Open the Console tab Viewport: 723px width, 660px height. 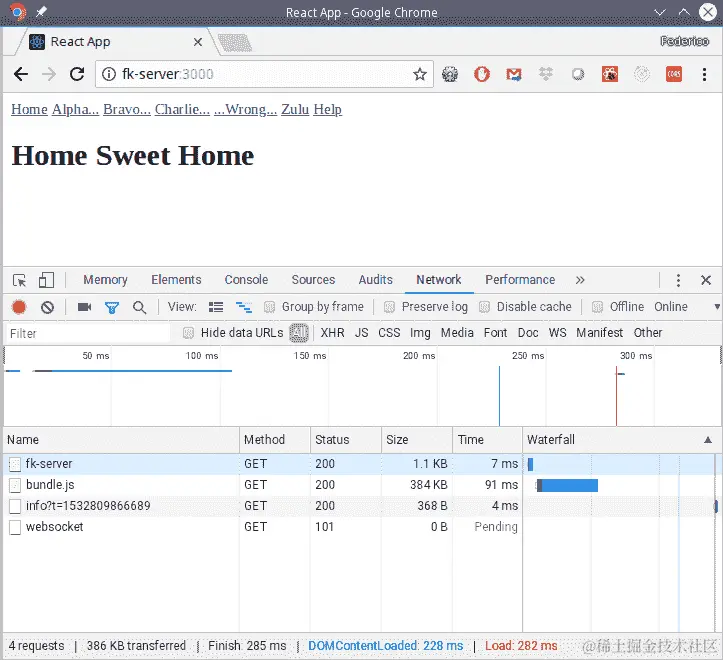[x=246, y=280]
